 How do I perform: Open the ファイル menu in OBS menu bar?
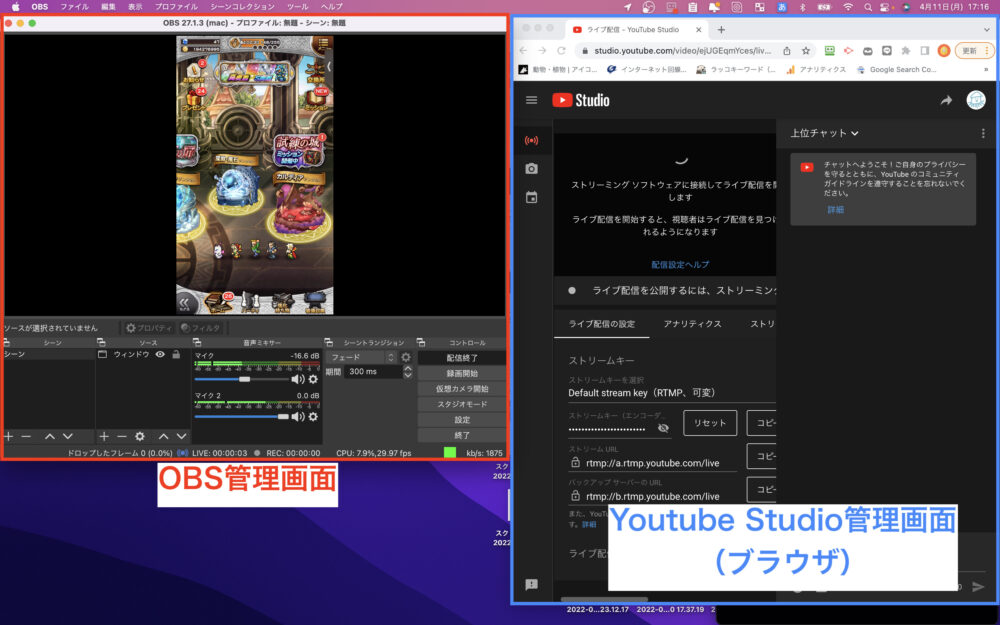(x=74, y=6)
